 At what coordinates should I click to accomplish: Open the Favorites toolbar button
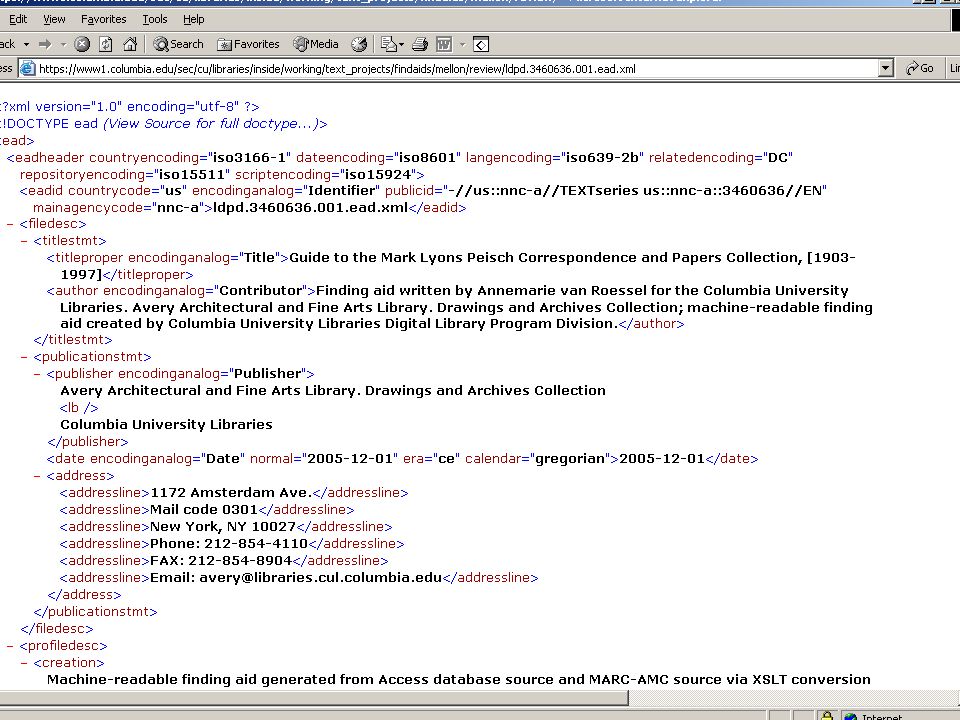click(x=249, y=44)
